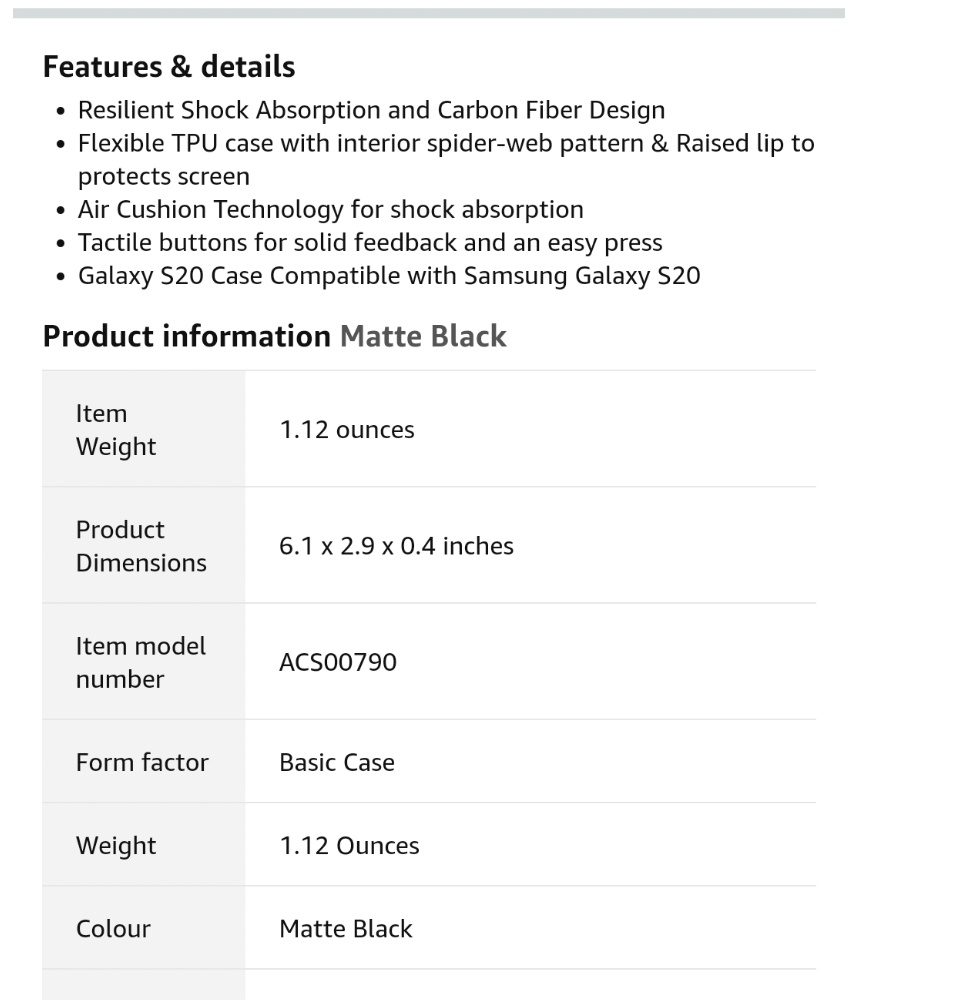Click the "Features & details" heading
The image size is (960, 1000).
[x=168, y=67]
